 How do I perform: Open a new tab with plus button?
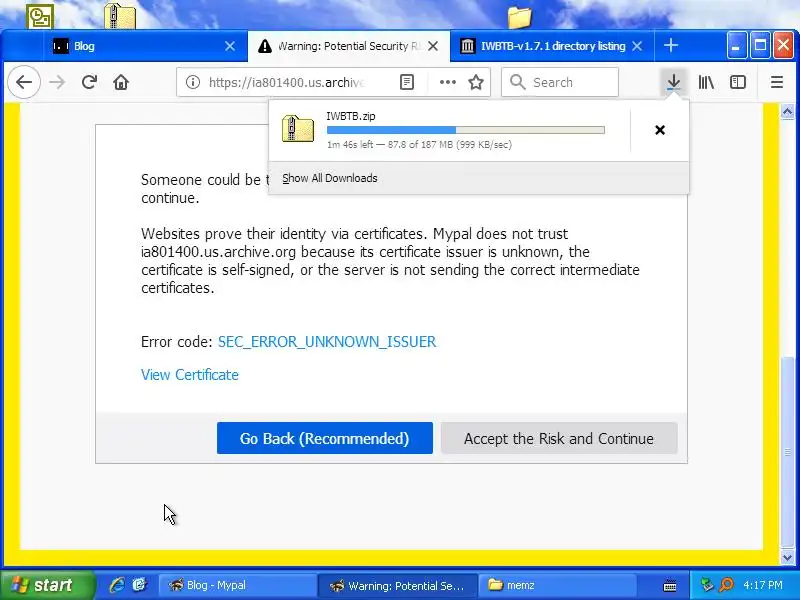pos(671,45)
